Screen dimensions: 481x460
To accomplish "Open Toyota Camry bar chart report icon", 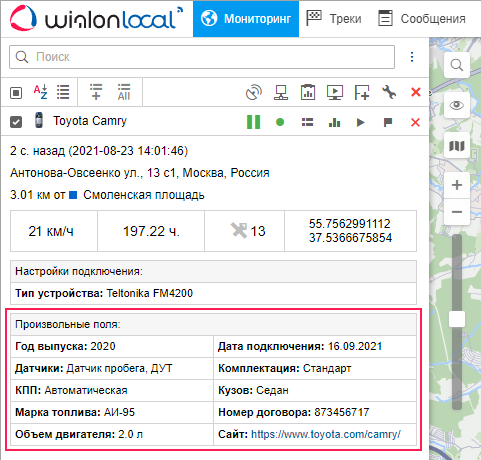I will click(334, 122).
